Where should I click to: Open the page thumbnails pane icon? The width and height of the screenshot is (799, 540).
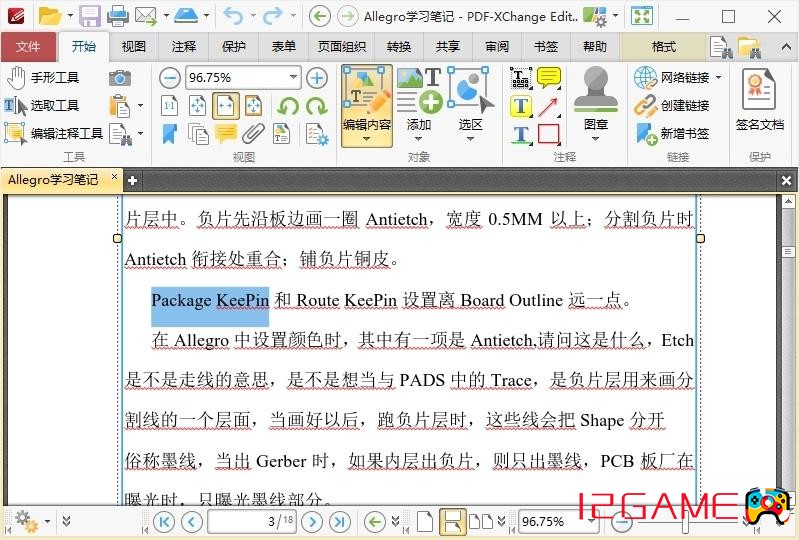tap(198, 134)
